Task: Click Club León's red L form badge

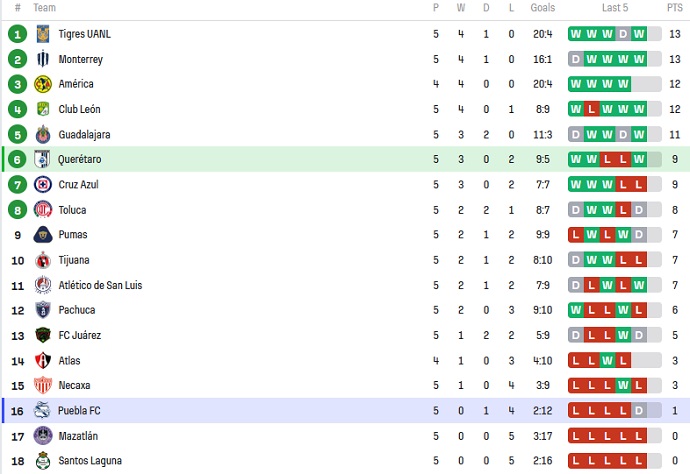Action: (591, 109)
